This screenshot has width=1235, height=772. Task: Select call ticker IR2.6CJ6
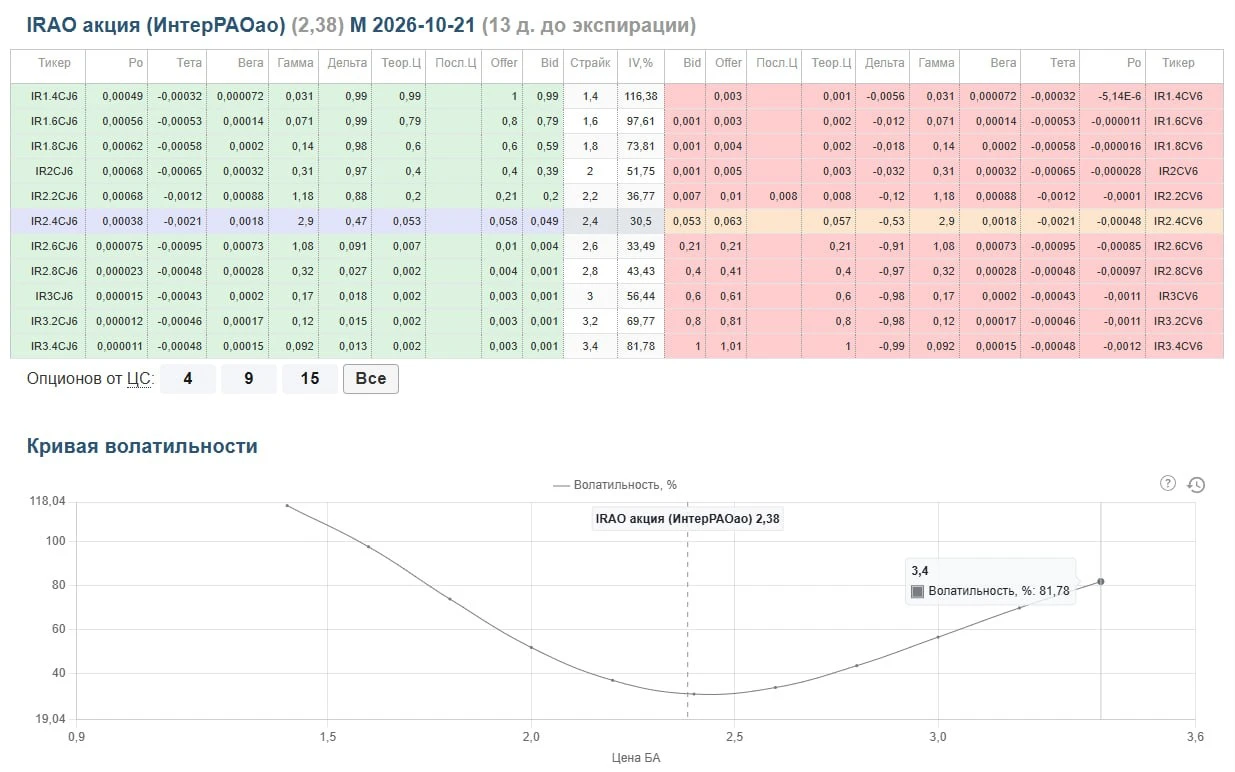pos(54,246)
